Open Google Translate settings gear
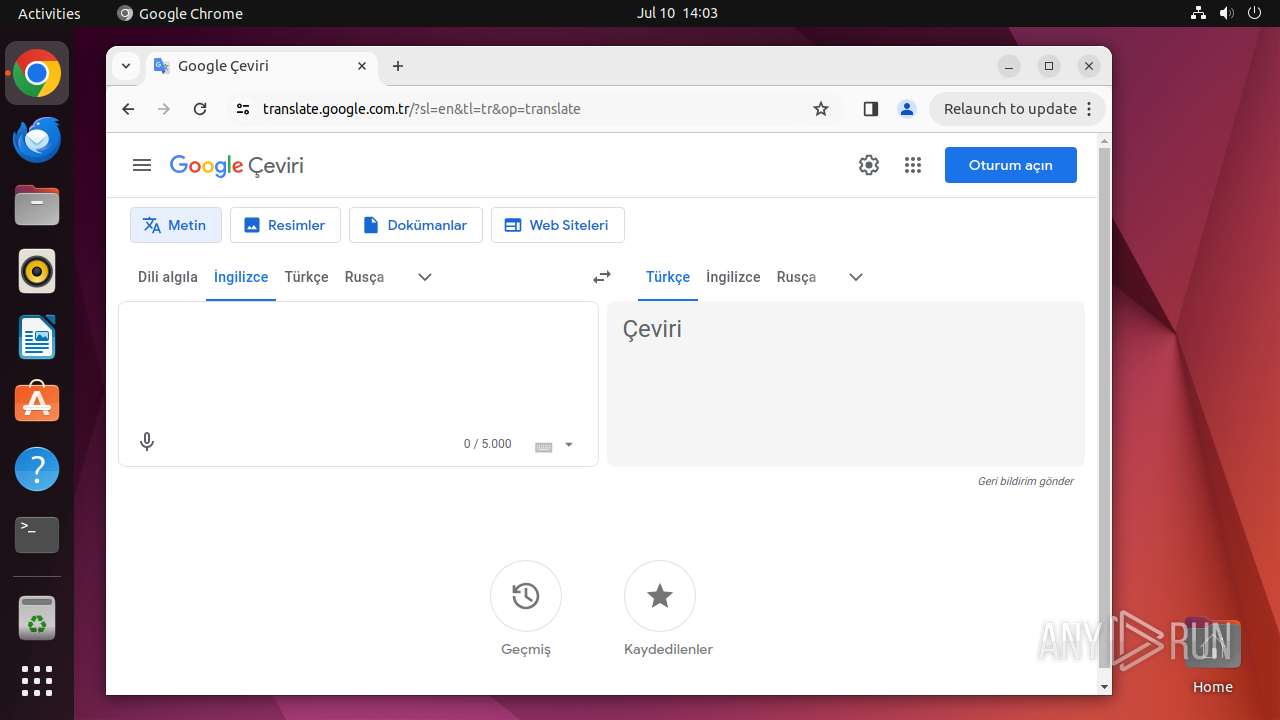Screen dimensions: 1280x720 click(x=869, y=165)
